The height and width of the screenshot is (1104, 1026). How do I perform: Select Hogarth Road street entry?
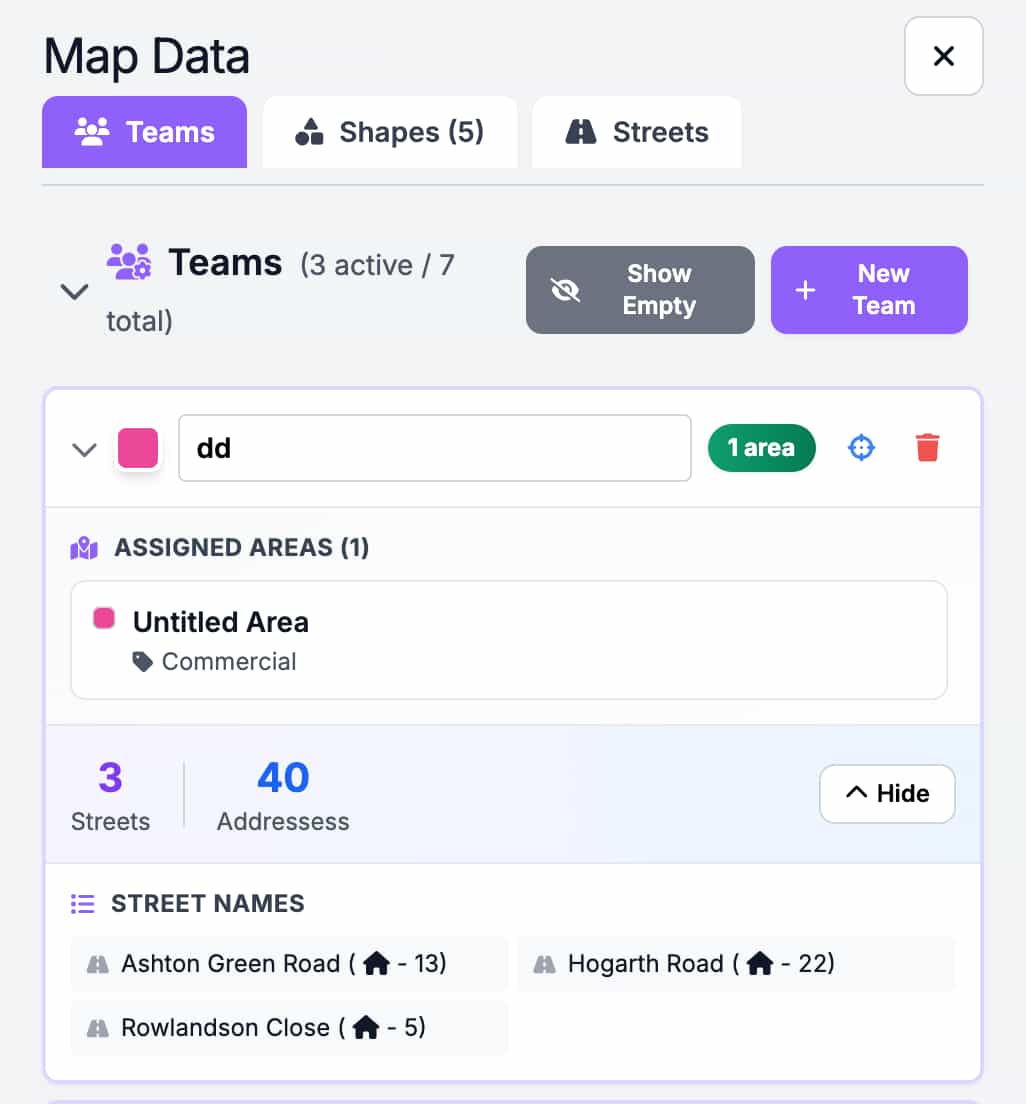[x=736, y=963]
